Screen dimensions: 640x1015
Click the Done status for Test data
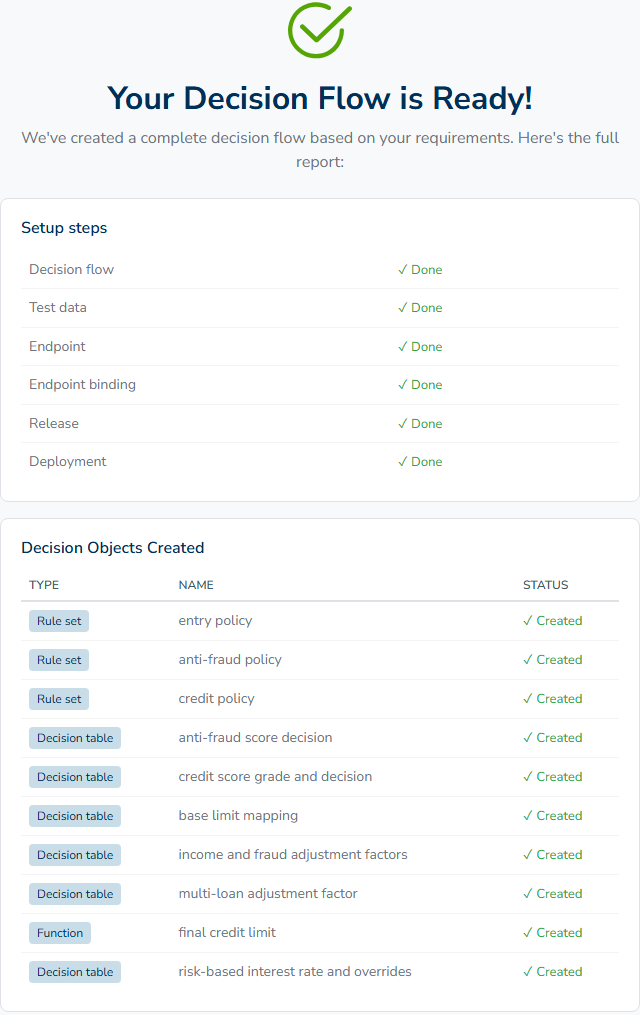[x=420, y=308]
